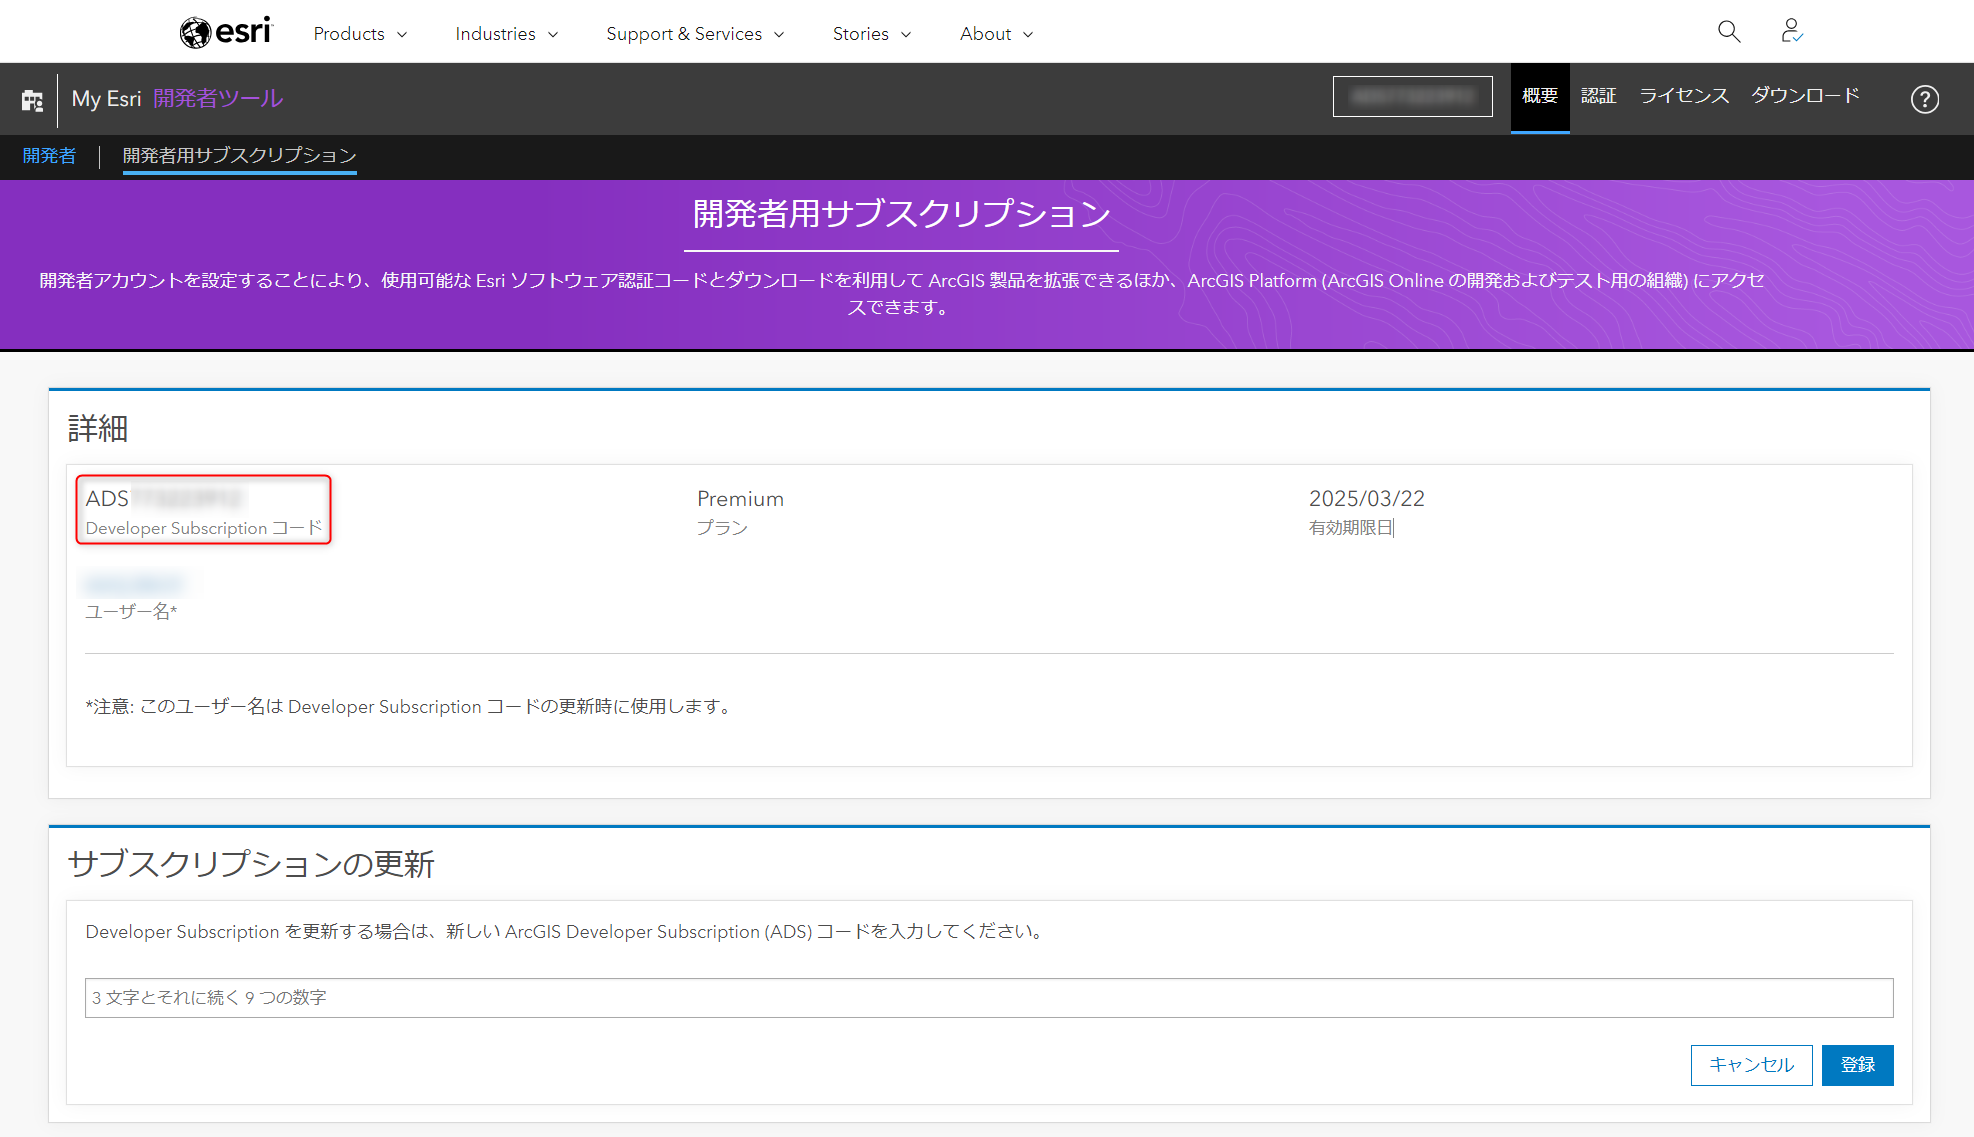Expand the Stories dropdown menu
The image size is (1974, 1137).
(x=872, y=34)
